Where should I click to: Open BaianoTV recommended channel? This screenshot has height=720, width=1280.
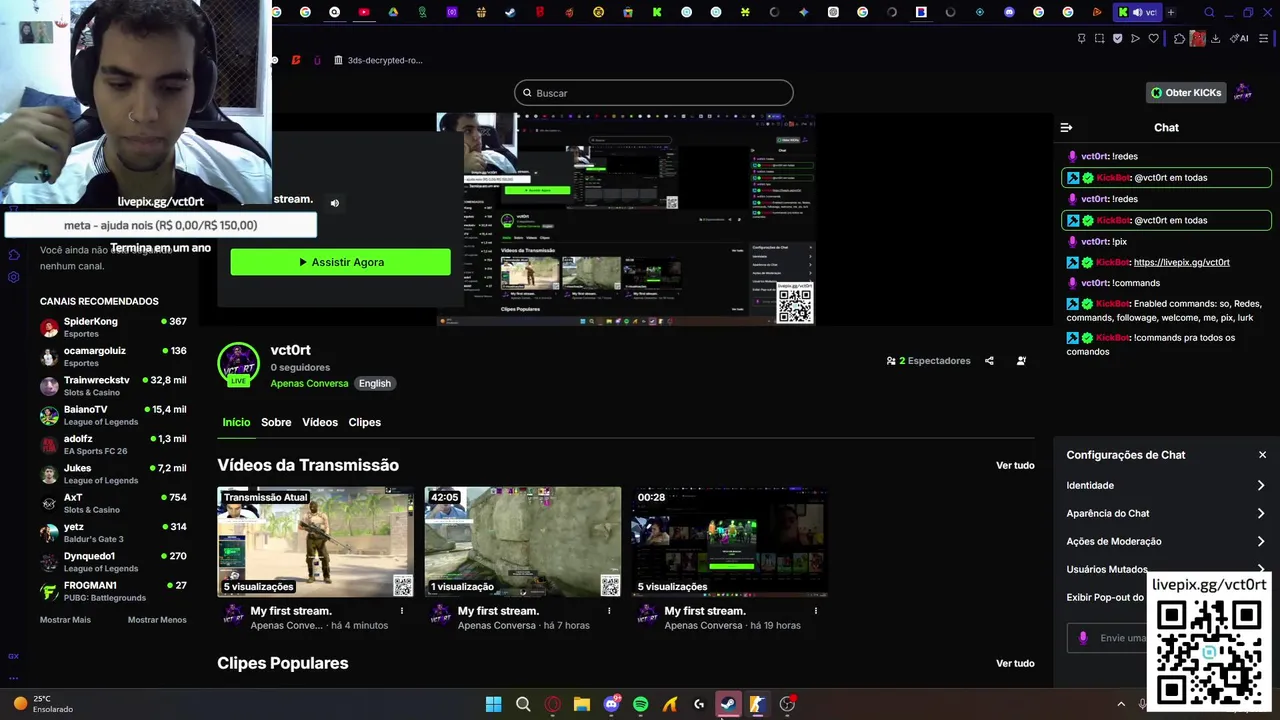(x=113, y=415)
